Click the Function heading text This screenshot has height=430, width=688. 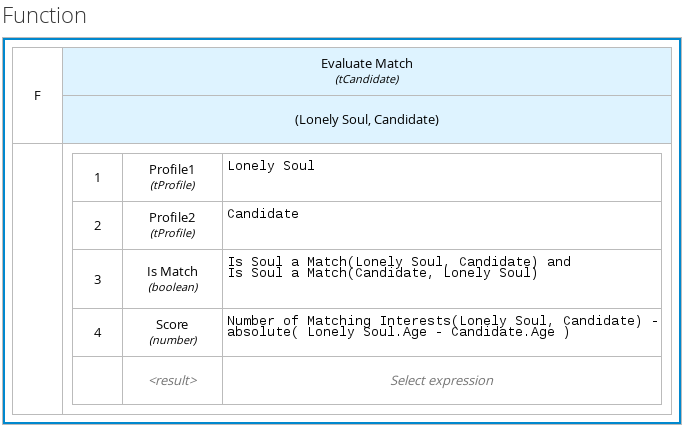(44, 16)
